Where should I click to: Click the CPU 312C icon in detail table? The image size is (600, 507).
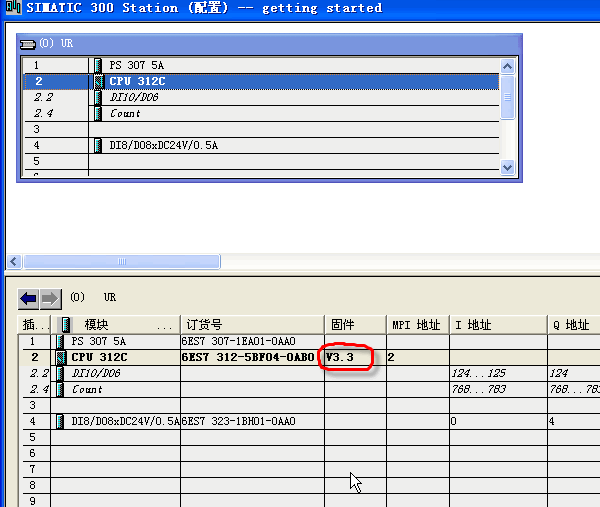click(61, 357)
